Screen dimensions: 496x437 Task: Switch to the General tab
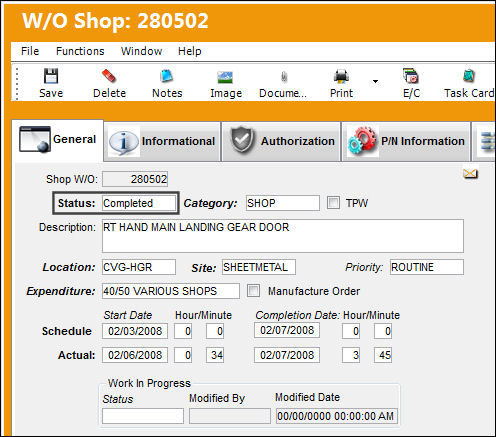58,140
